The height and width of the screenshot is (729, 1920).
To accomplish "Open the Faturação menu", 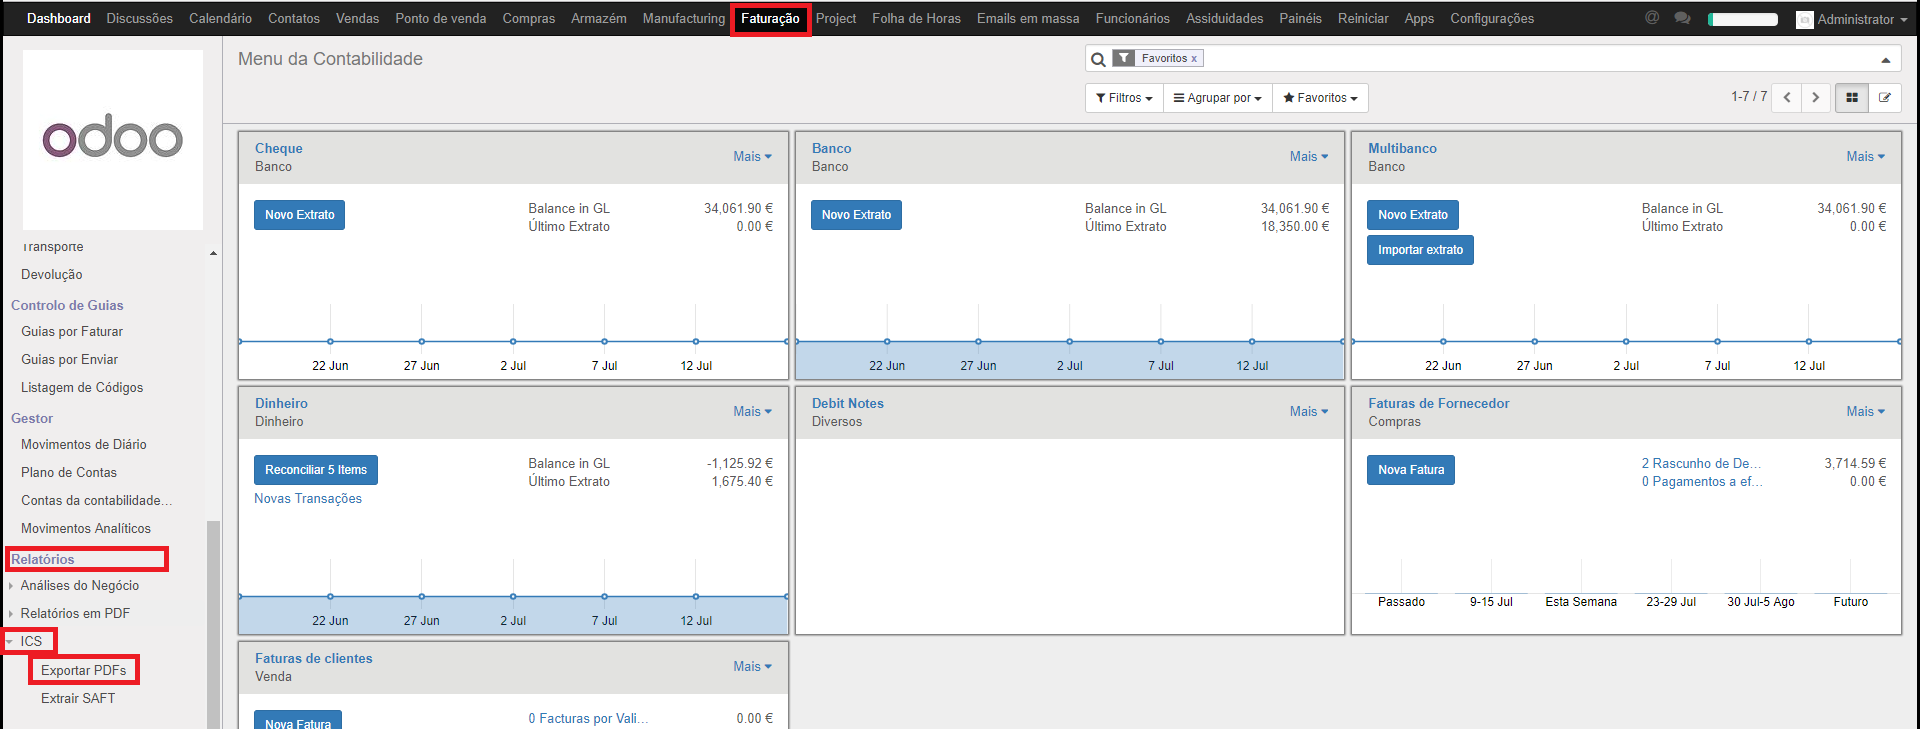I will point(770,18).
